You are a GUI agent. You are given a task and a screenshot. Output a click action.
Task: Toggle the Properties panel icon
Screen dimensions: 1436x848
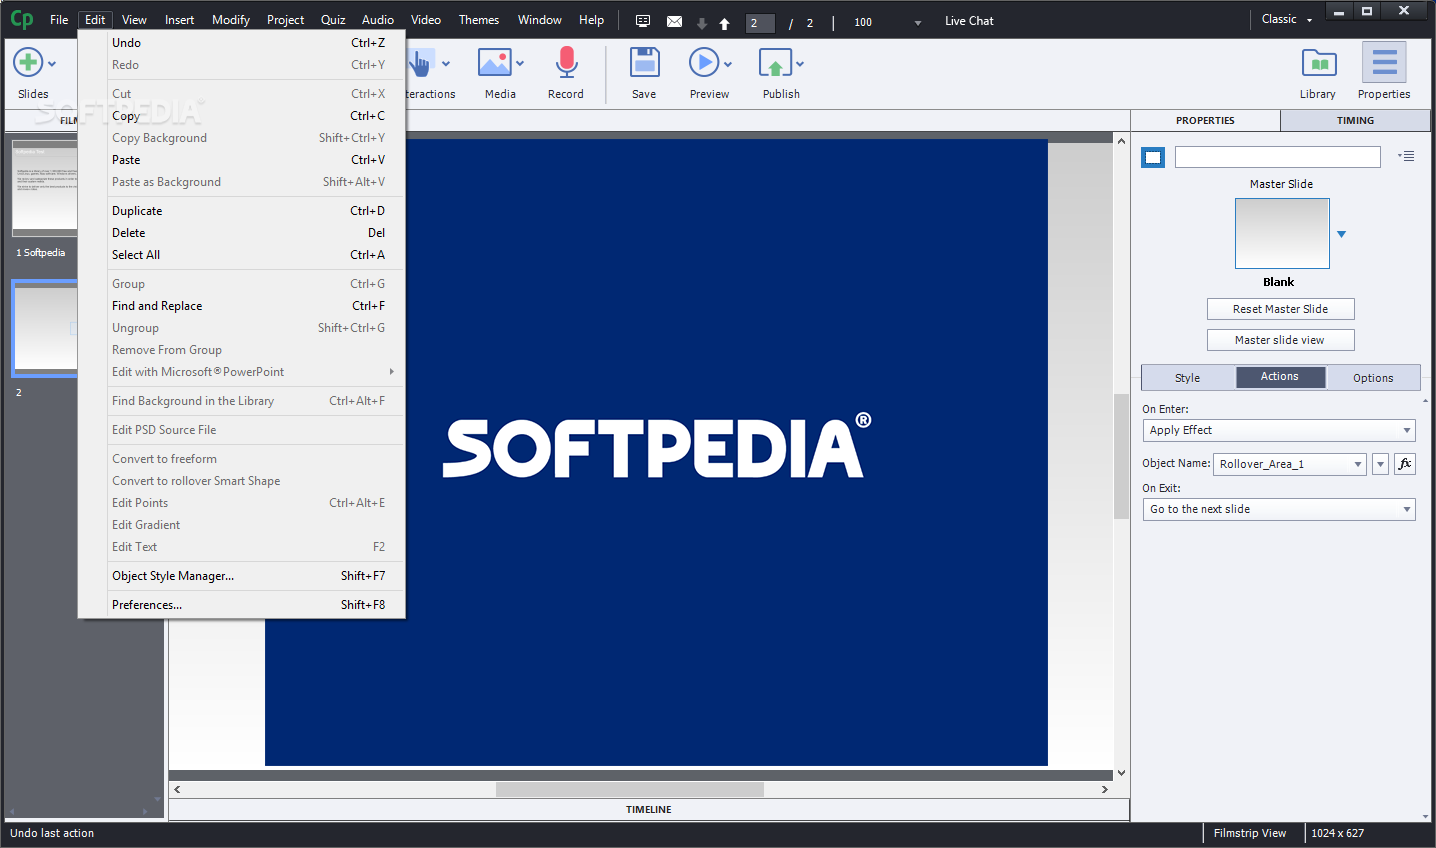pyautogui.click(x=1384, y=63)
